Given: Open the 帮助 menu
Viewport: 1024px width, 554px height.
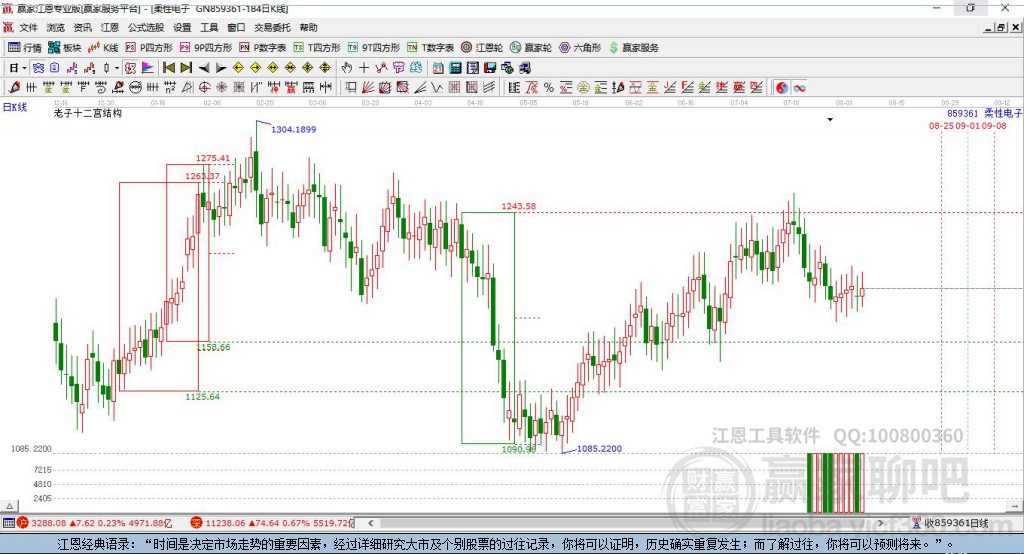Looking at the screenshot, I should pyautogui.click(x=308, y=27).
